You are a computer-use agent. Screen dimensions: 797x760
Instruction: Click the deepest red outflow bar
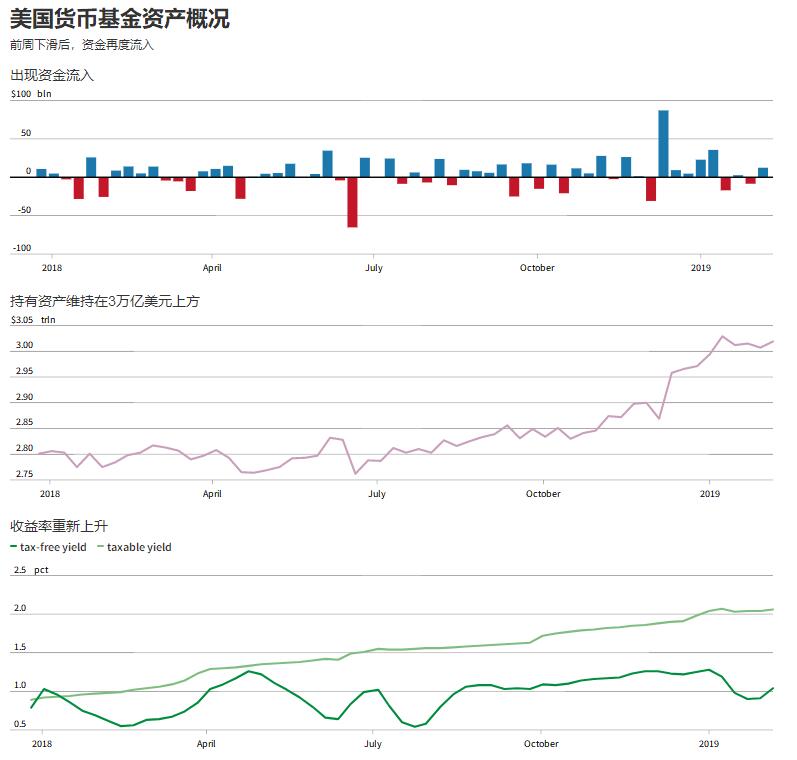click(x=352, y=202)
